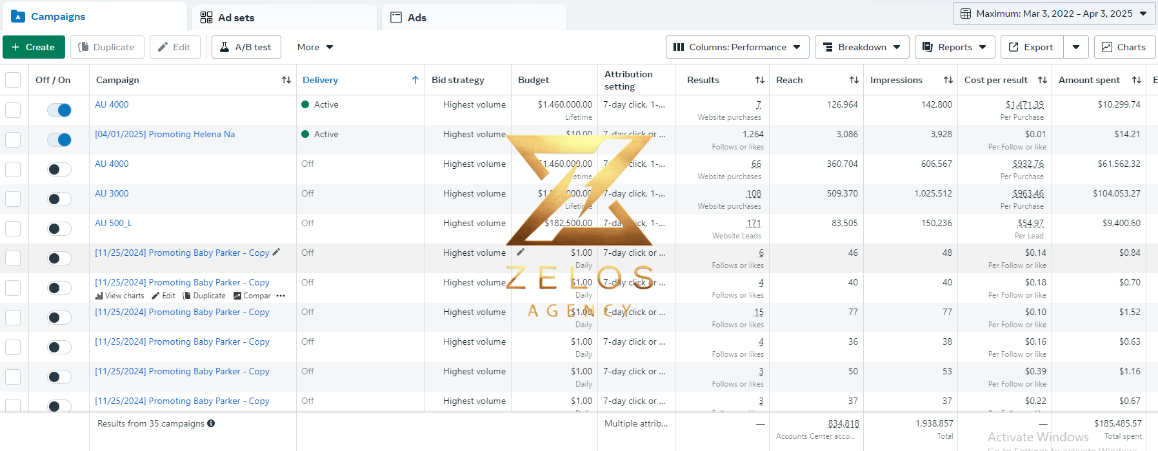Viewport: 1158px width, 451px height.
Task: Expand the Breakdown dropdown
Action: (x=862, y=47)
